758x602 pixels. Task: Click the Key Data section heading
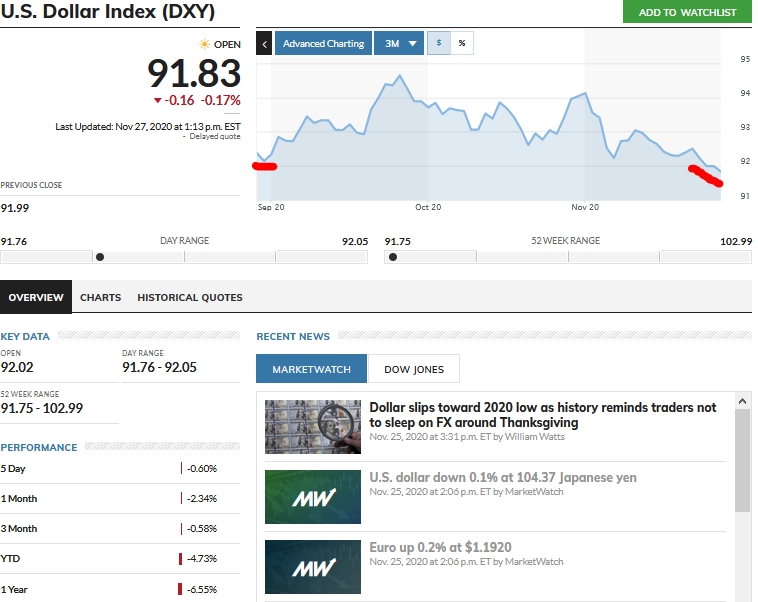pyautogui.click(x=25, y=337)
